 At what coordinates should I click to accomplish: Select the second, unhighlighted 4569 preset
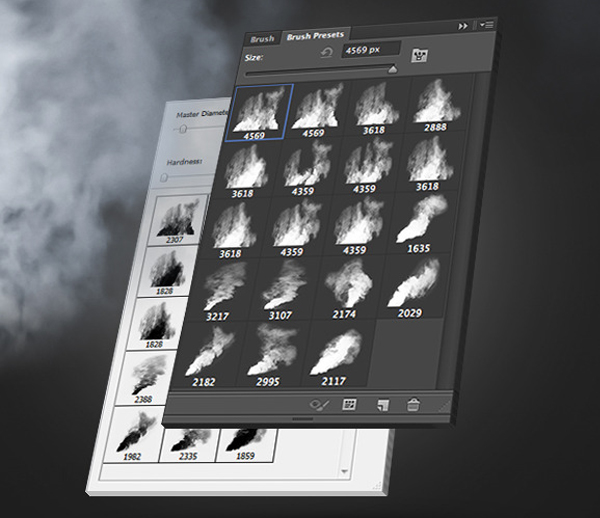coord(317,111)
